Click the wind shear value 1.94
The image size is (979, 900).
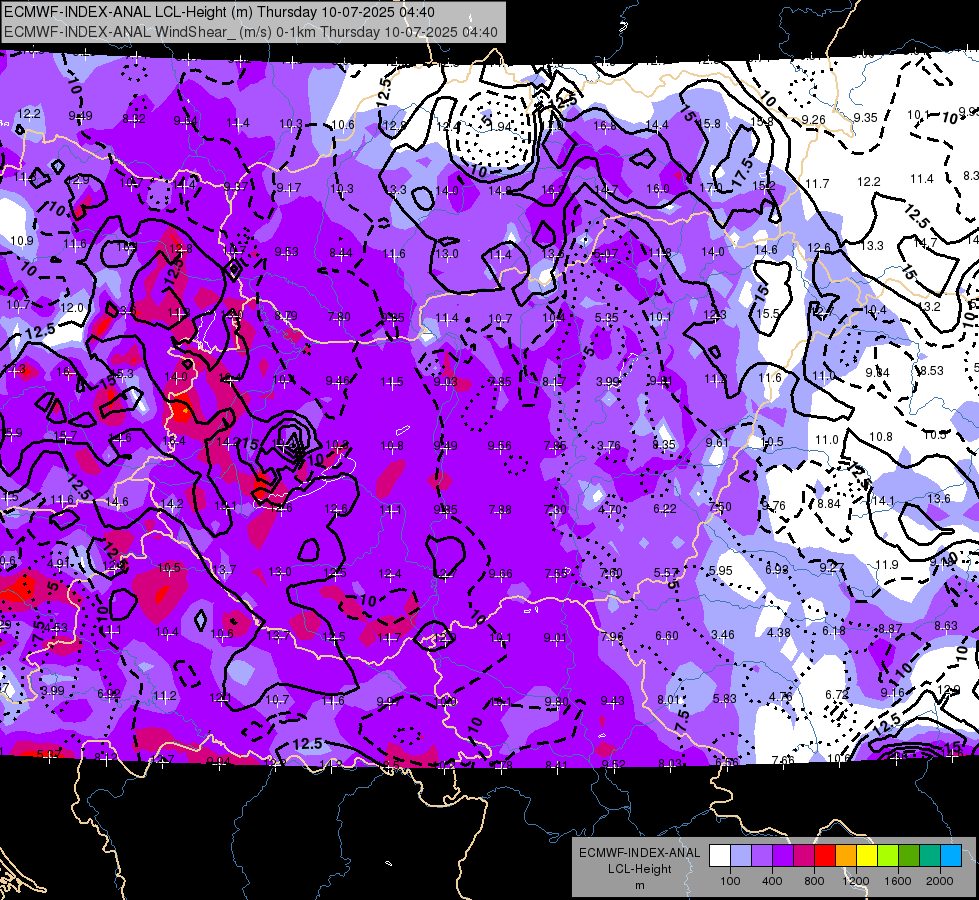click(x=499, y=127)
